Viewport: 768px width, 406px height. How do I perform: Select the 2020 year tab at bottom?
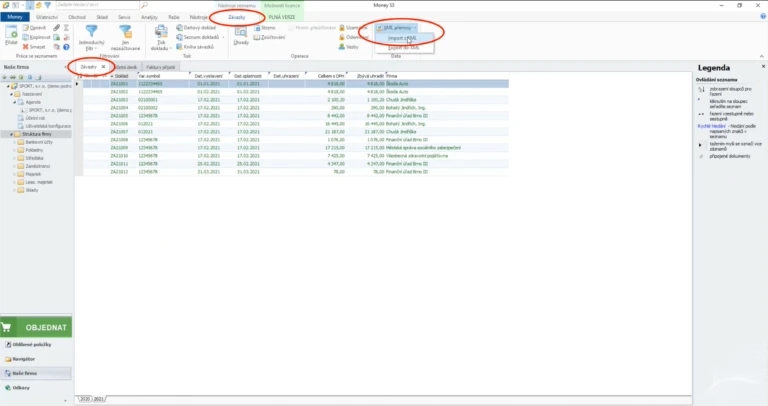tap(85, 399)
